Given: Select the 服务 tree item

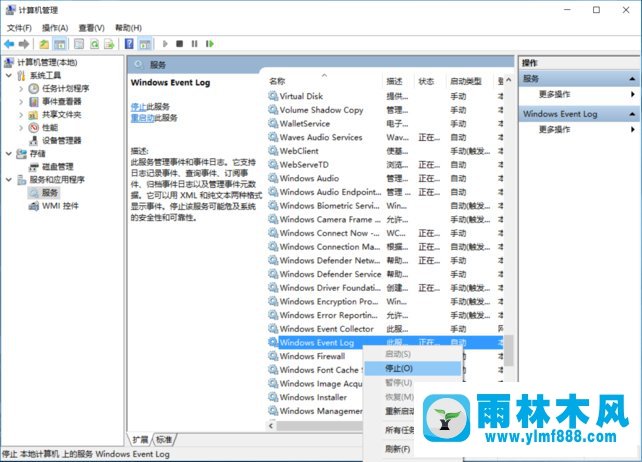Looking at the screenshot, I should coord(50,192).
